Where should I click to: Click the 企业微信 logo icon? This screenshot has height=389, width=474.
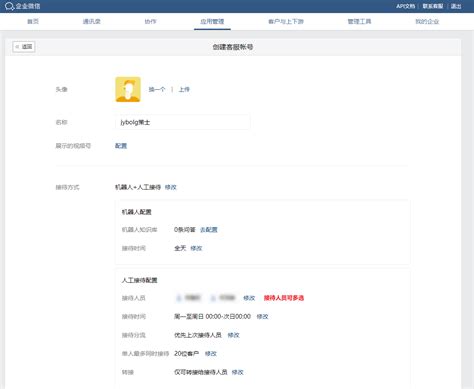pos(9,6)
